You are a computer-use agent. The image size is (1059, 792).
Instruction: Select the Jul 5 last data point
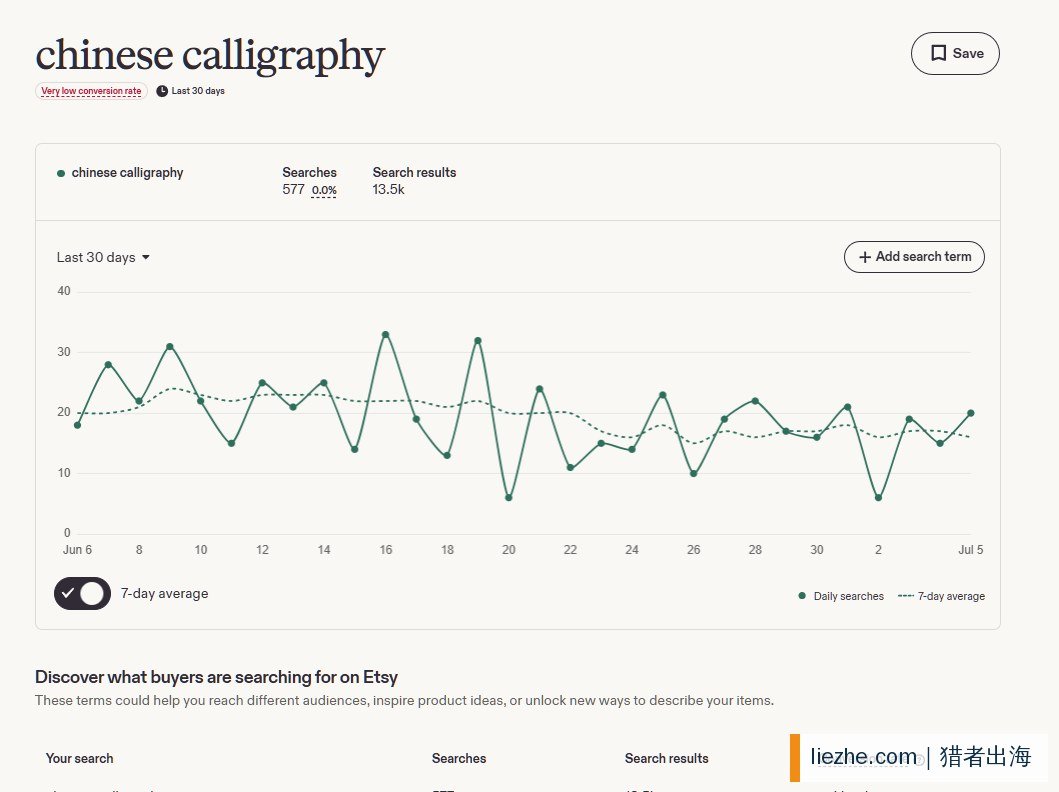click(971, 413)
